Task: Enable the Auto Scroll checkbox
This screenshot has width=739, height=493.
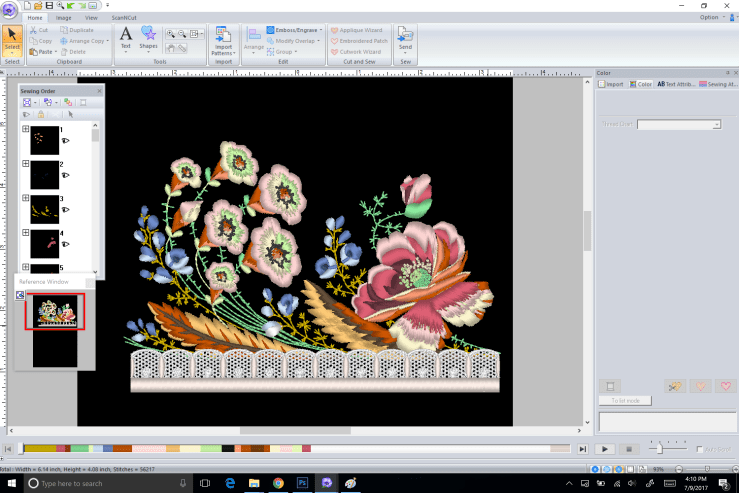Action: click(700, 450)
